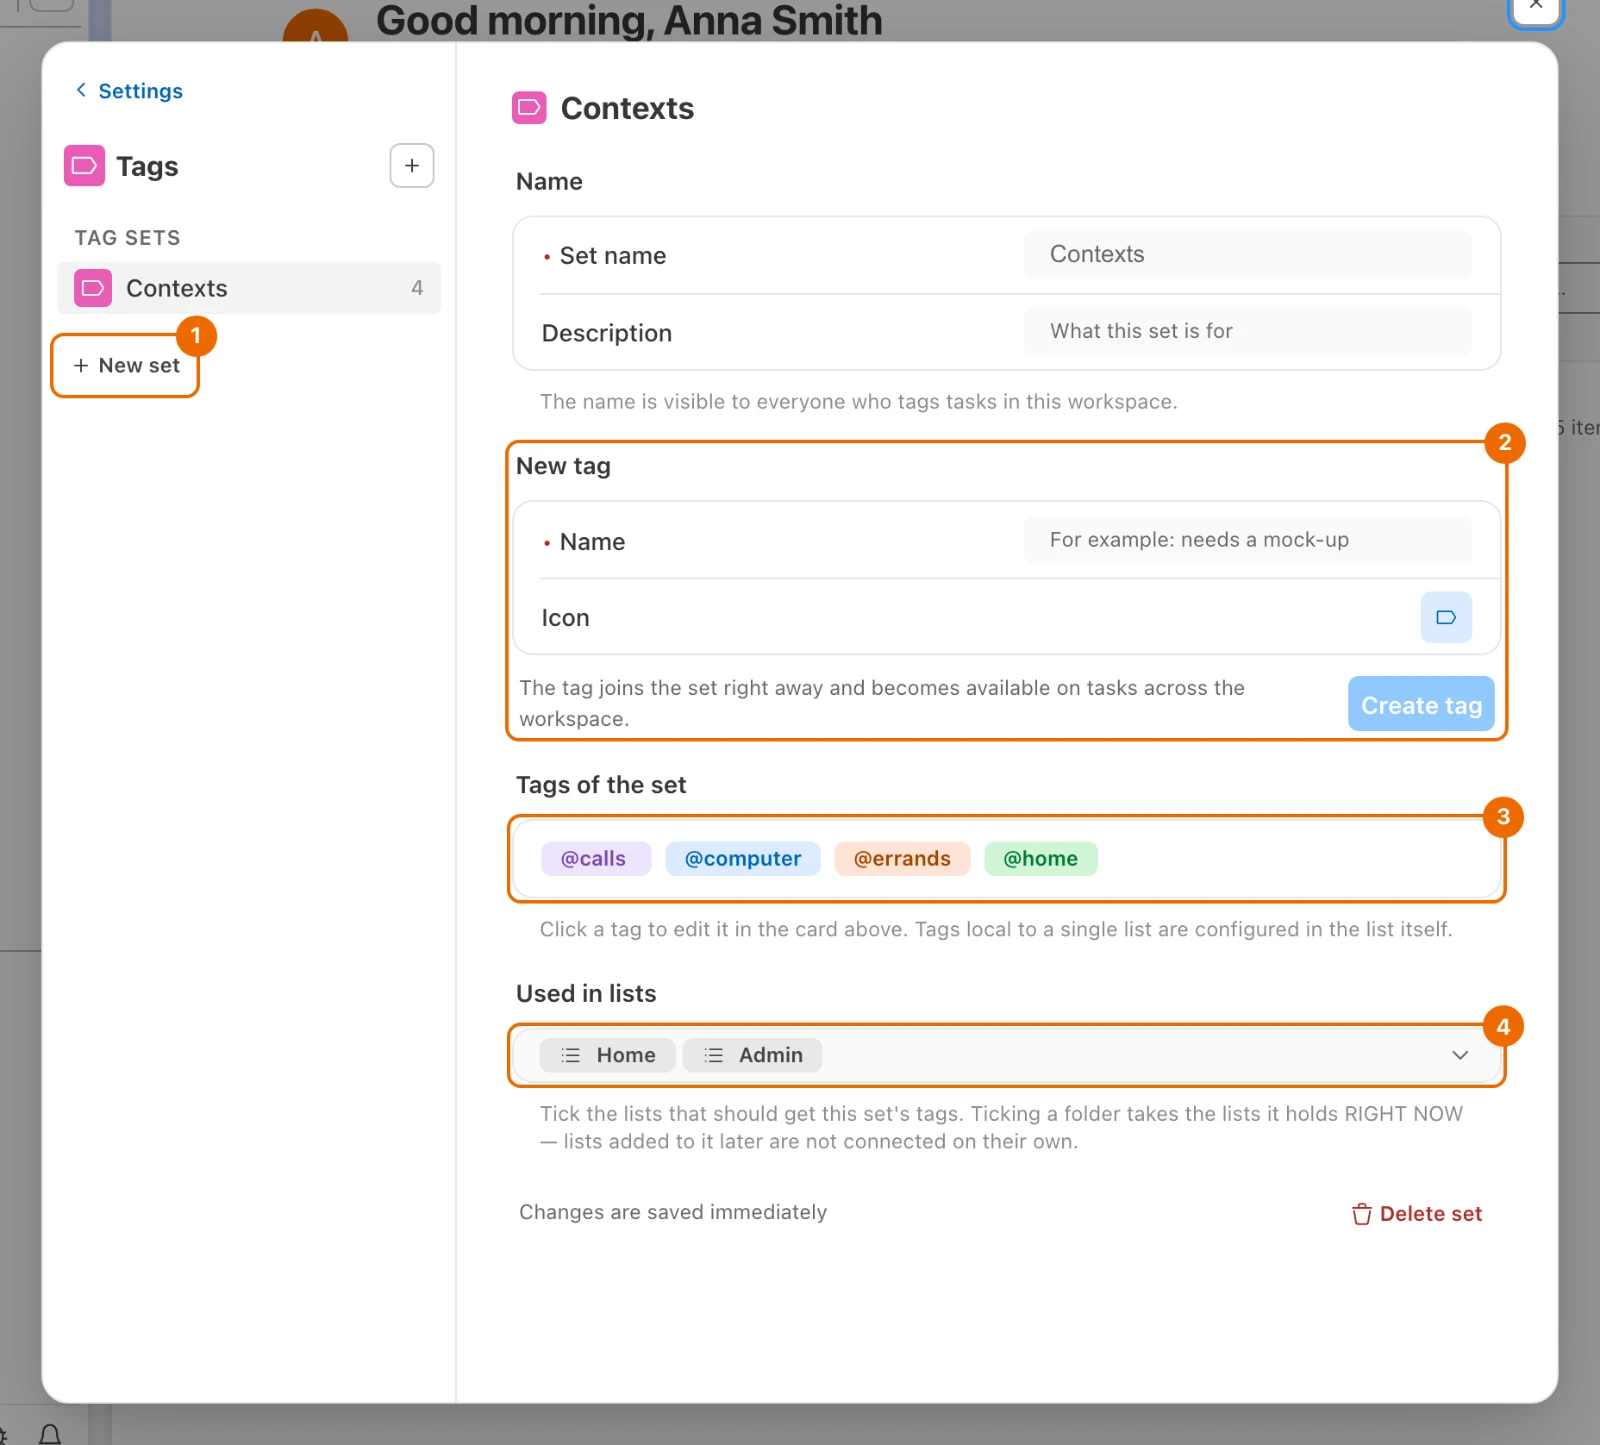Edit the @errands tag

coord(902,859)
